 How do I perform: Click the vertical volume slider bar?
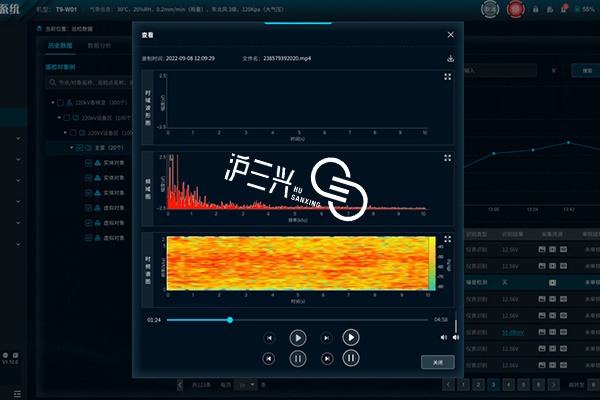(x=456, y=322)
